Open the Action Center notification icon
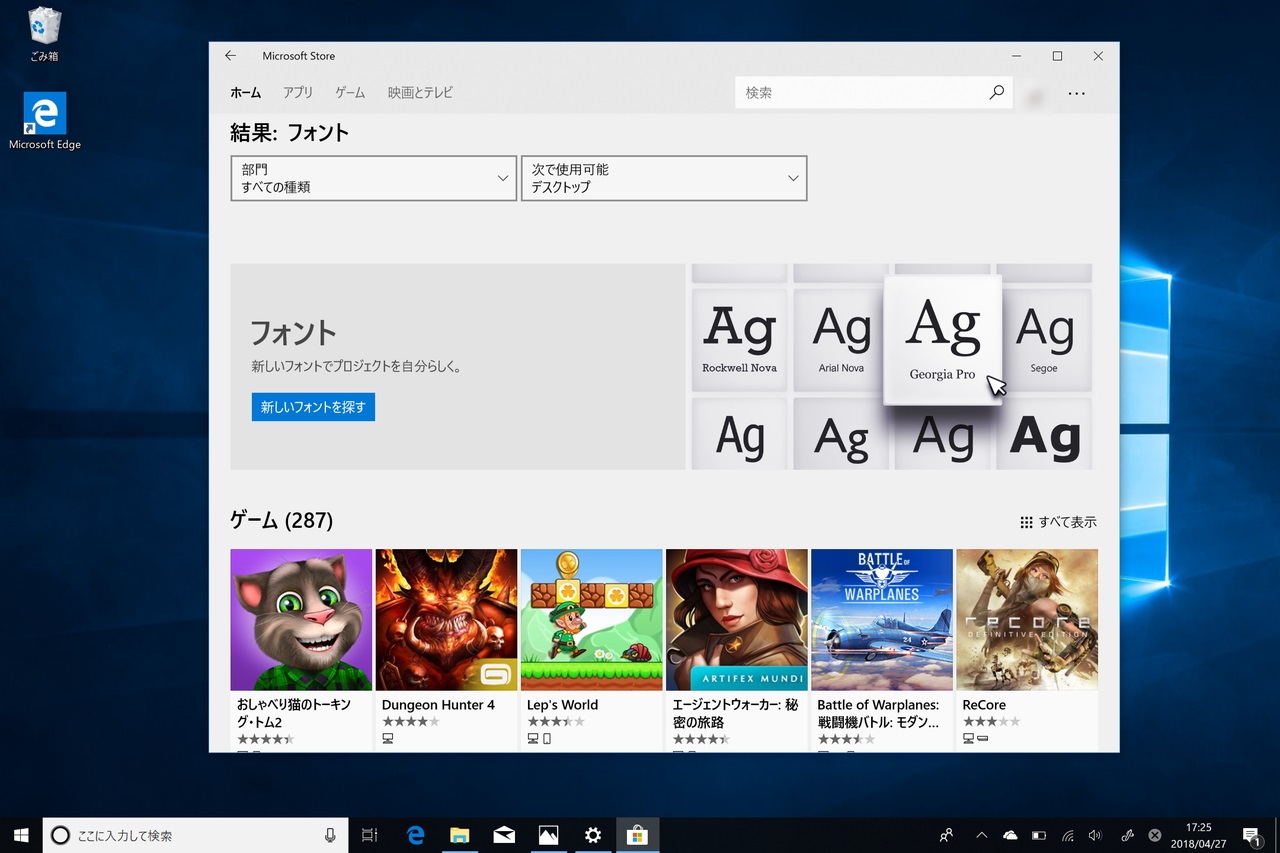The height and width of the screenshot is (853, 1280). (1251, 835)
